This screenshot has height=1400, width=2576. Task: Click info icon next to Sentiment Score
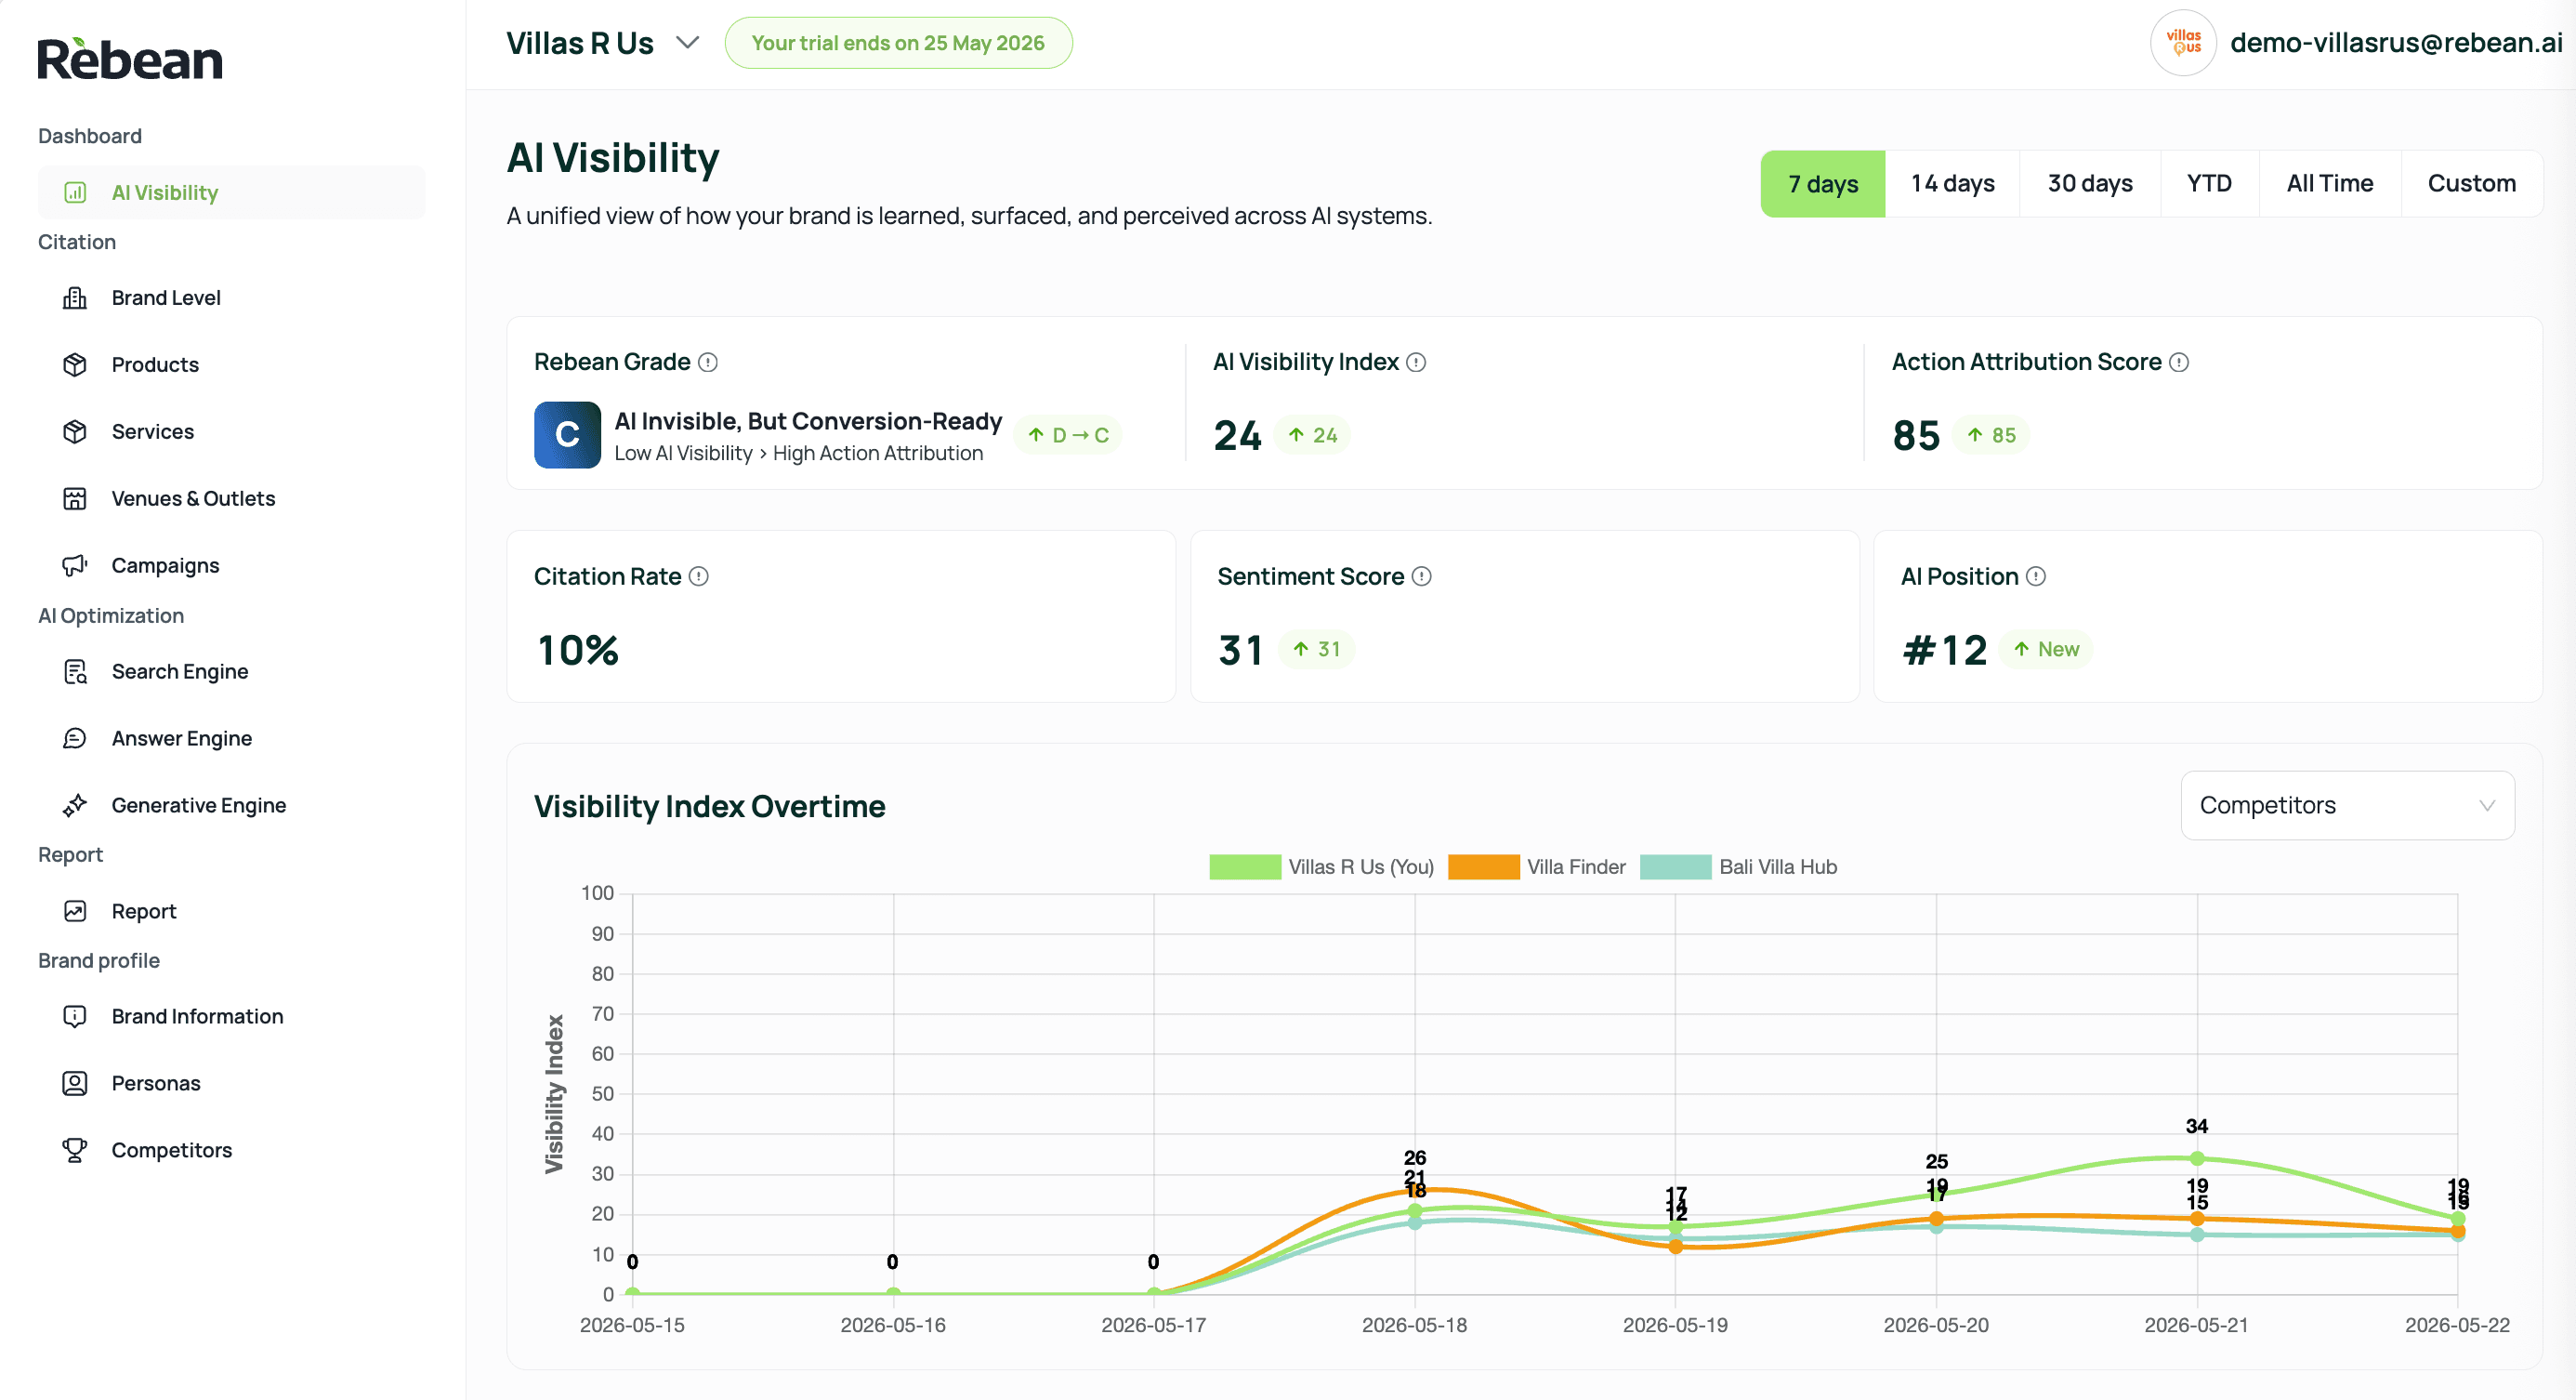click(1421, 577)
